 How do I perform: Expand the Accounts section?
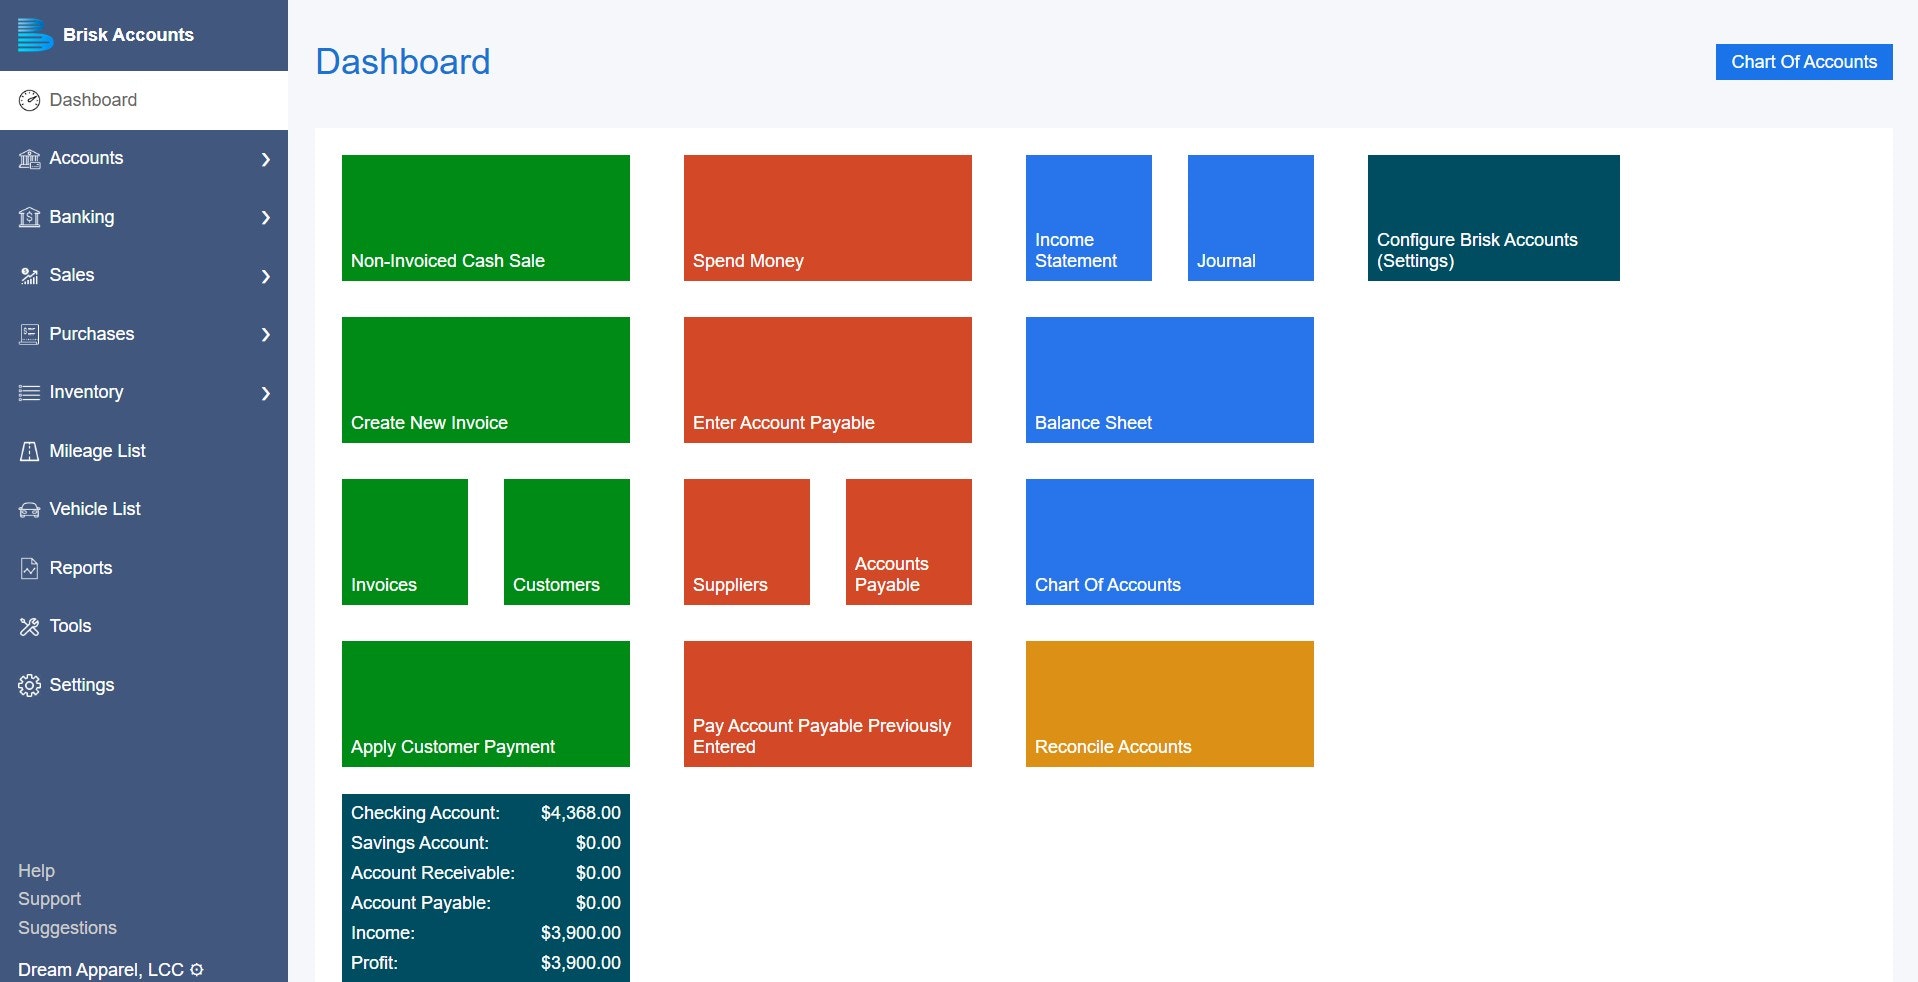(x=85, y=158)
